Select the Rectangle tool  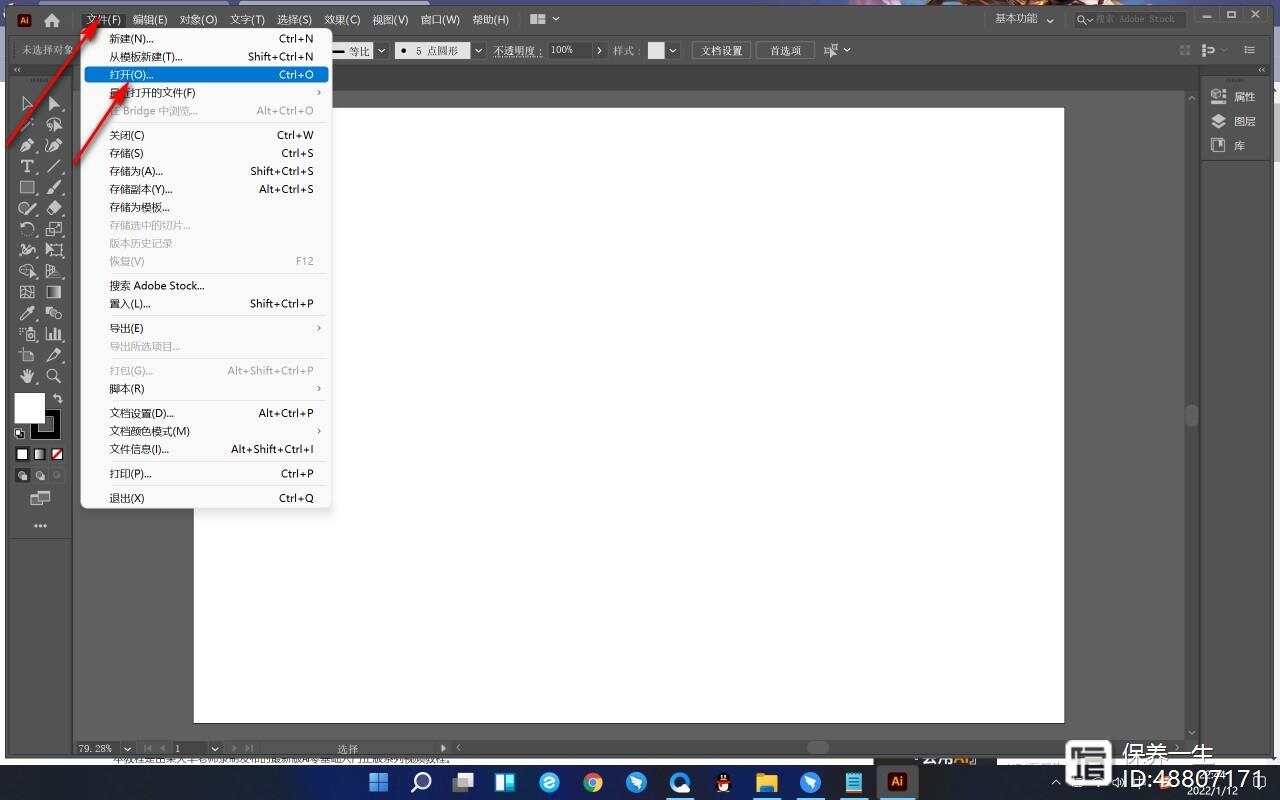coord(27,188)
